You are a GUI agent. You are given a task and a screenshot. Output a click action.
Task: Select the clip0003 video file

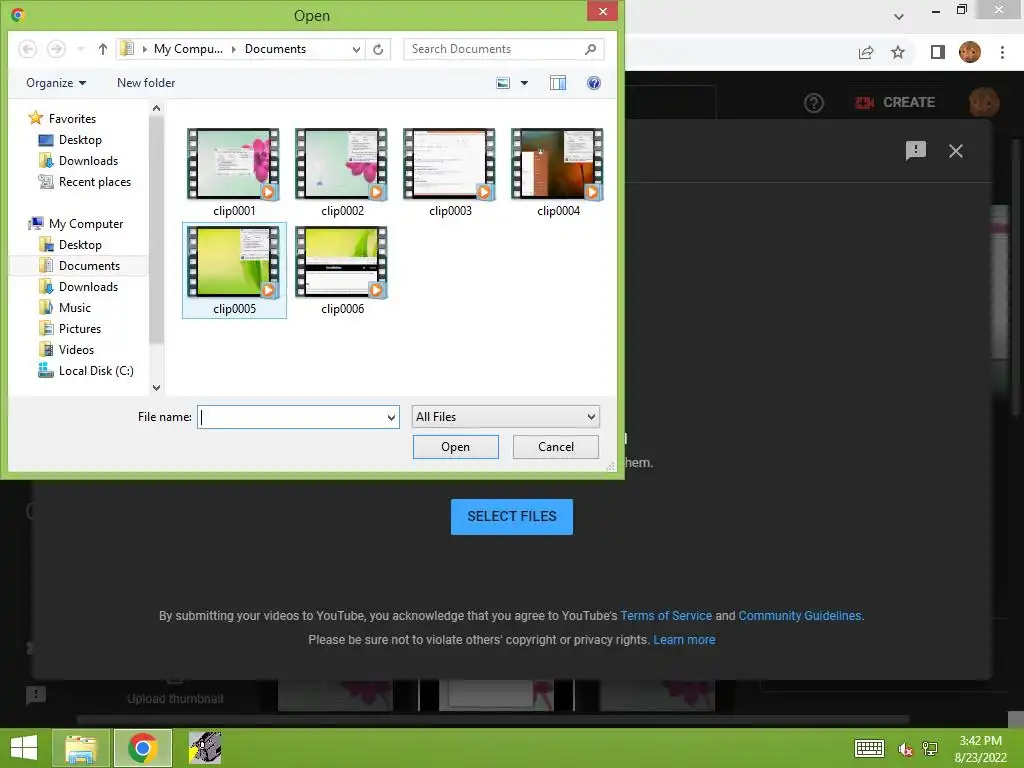(450, 172)
